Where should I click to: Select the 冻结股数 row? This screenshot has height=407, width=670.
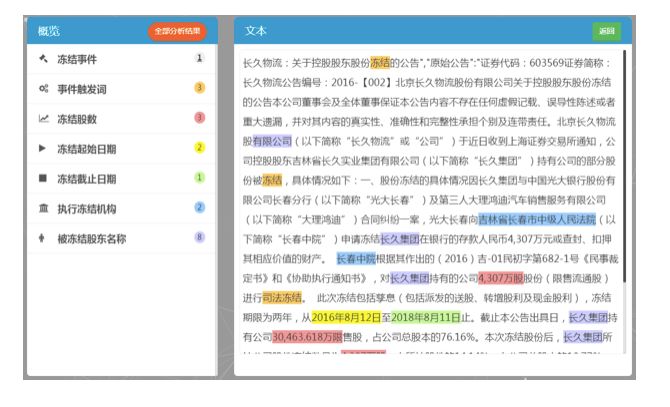(x=122, y=119)
